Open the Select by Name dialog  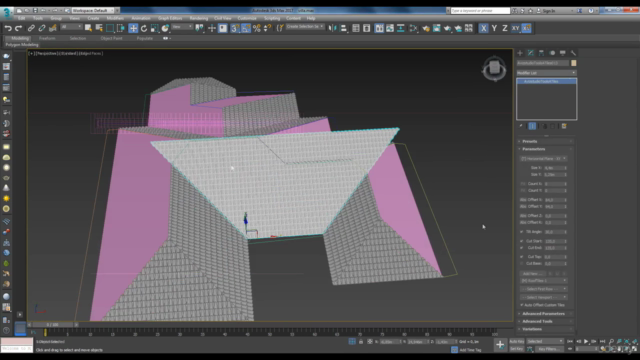pos(99,28)
